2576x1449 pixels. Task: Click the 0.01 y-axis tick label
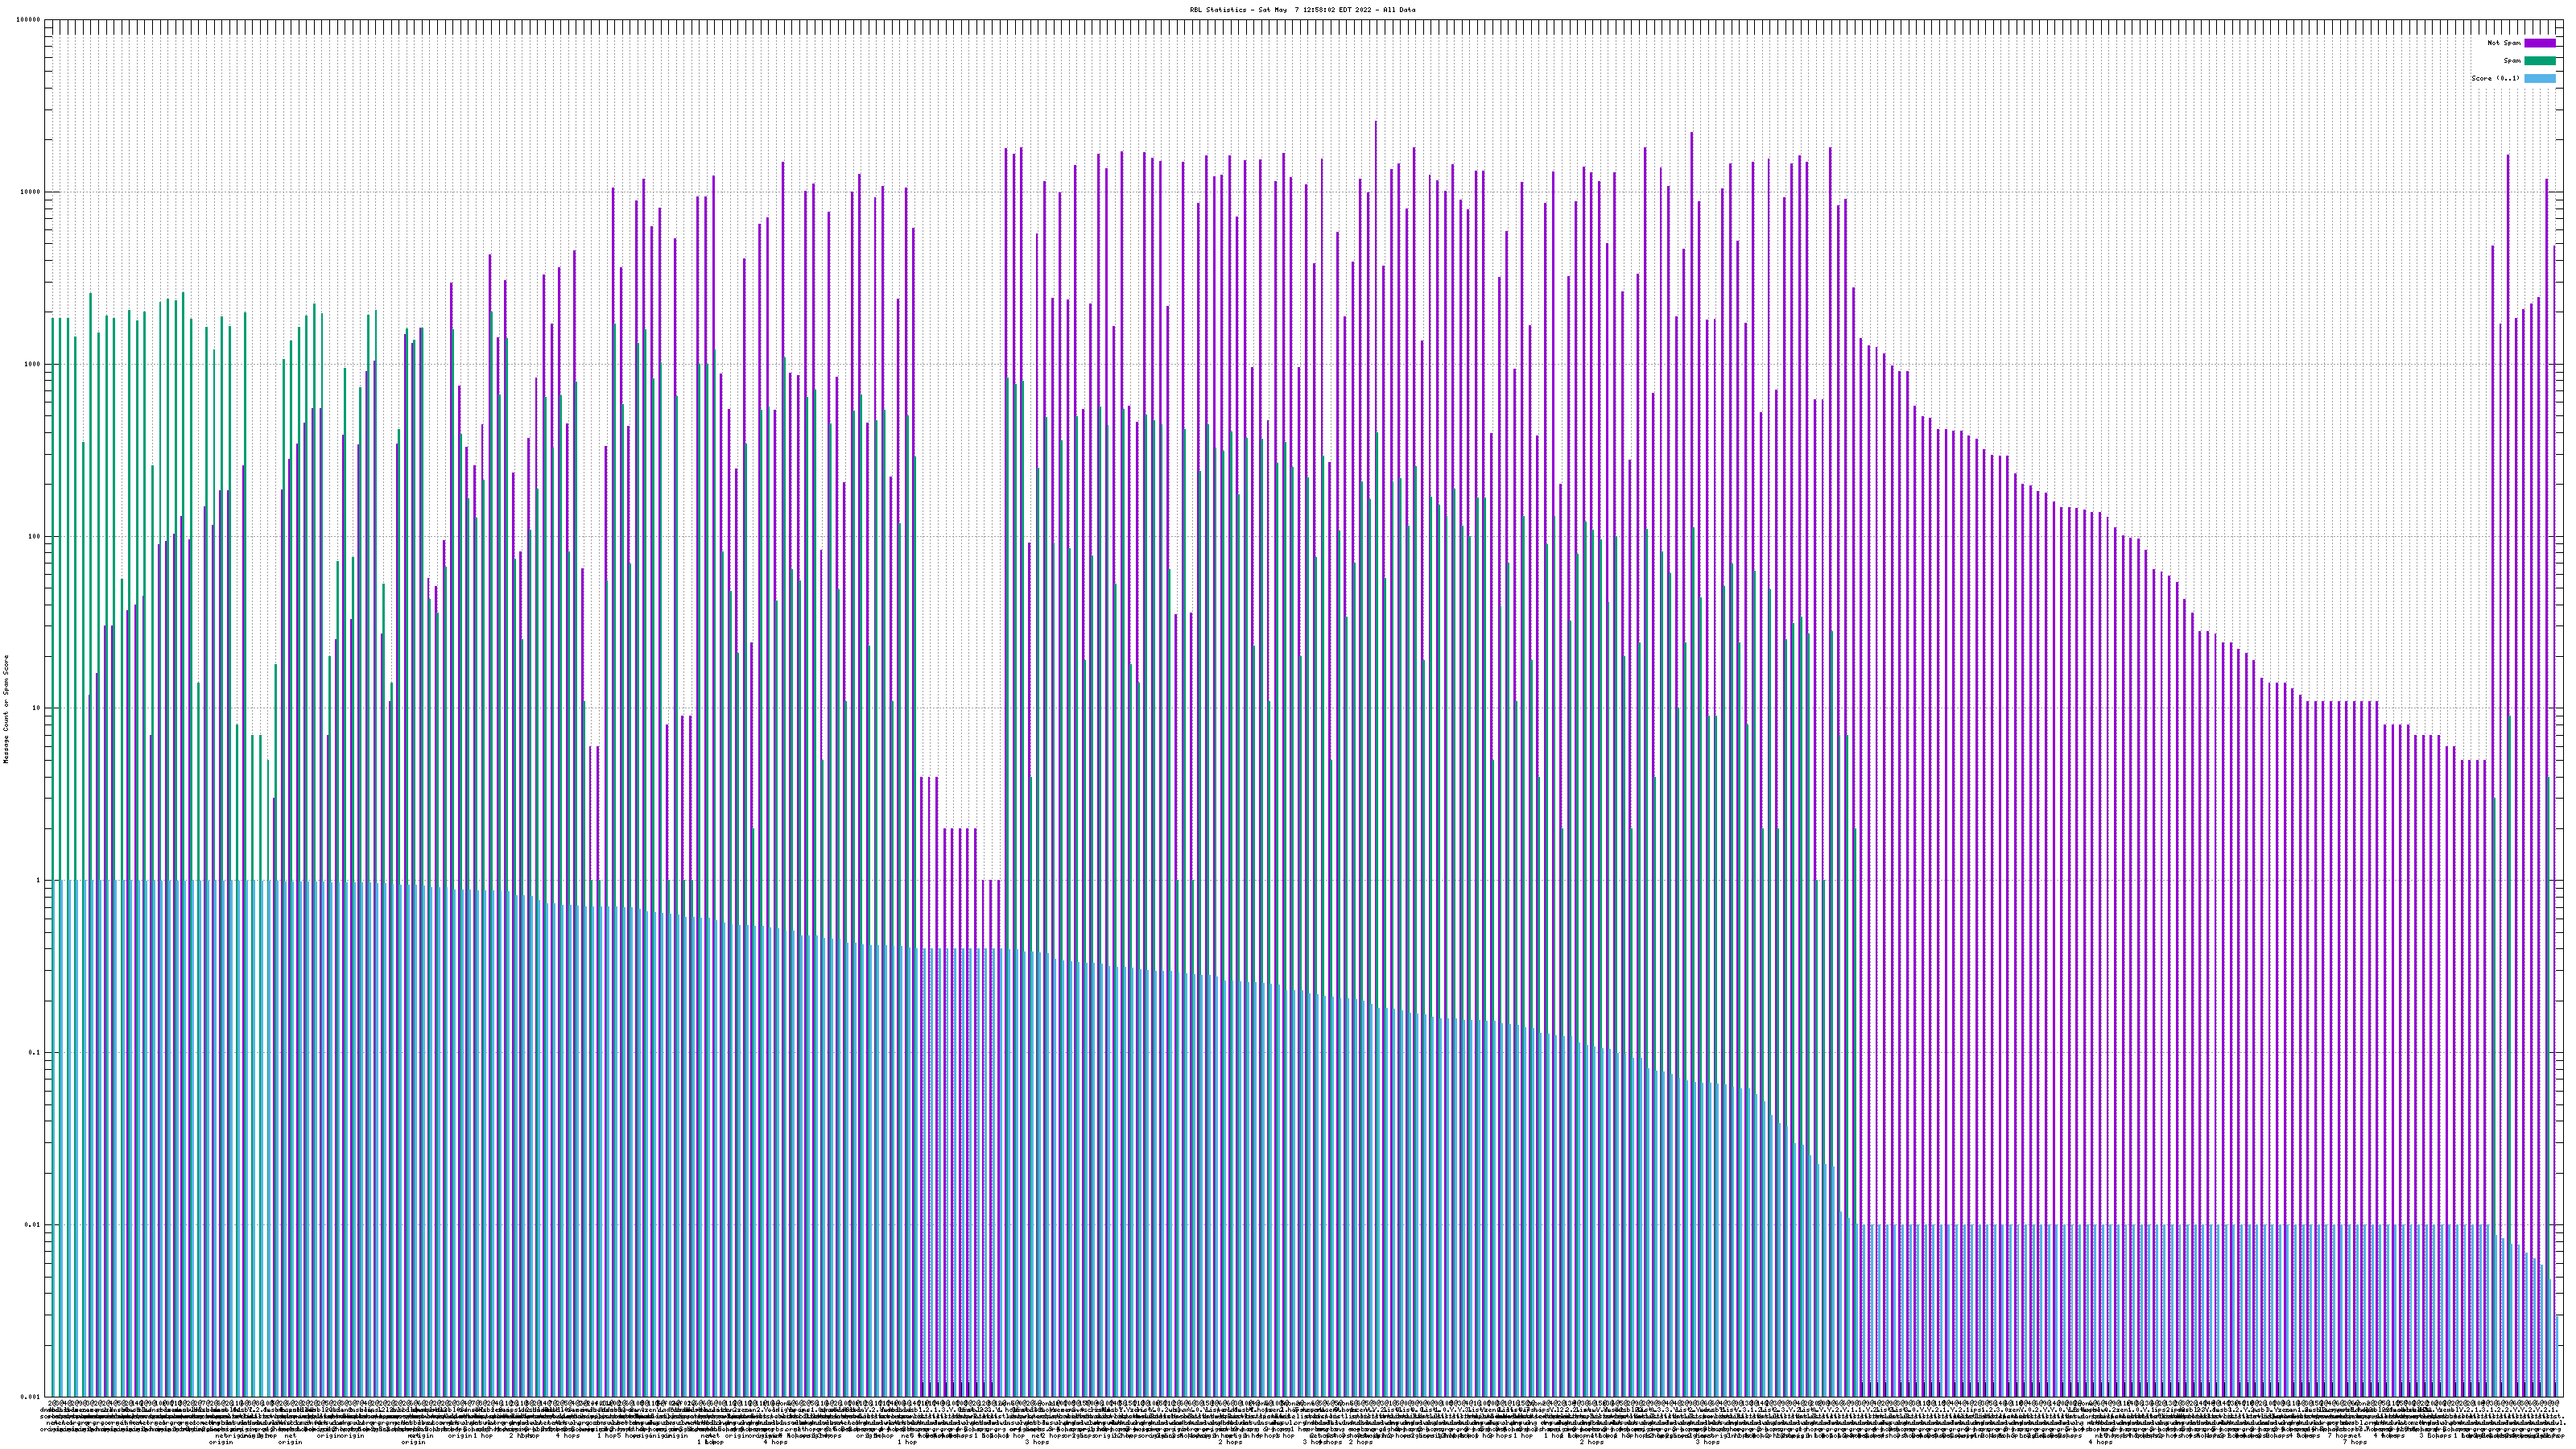point(33,1224)
